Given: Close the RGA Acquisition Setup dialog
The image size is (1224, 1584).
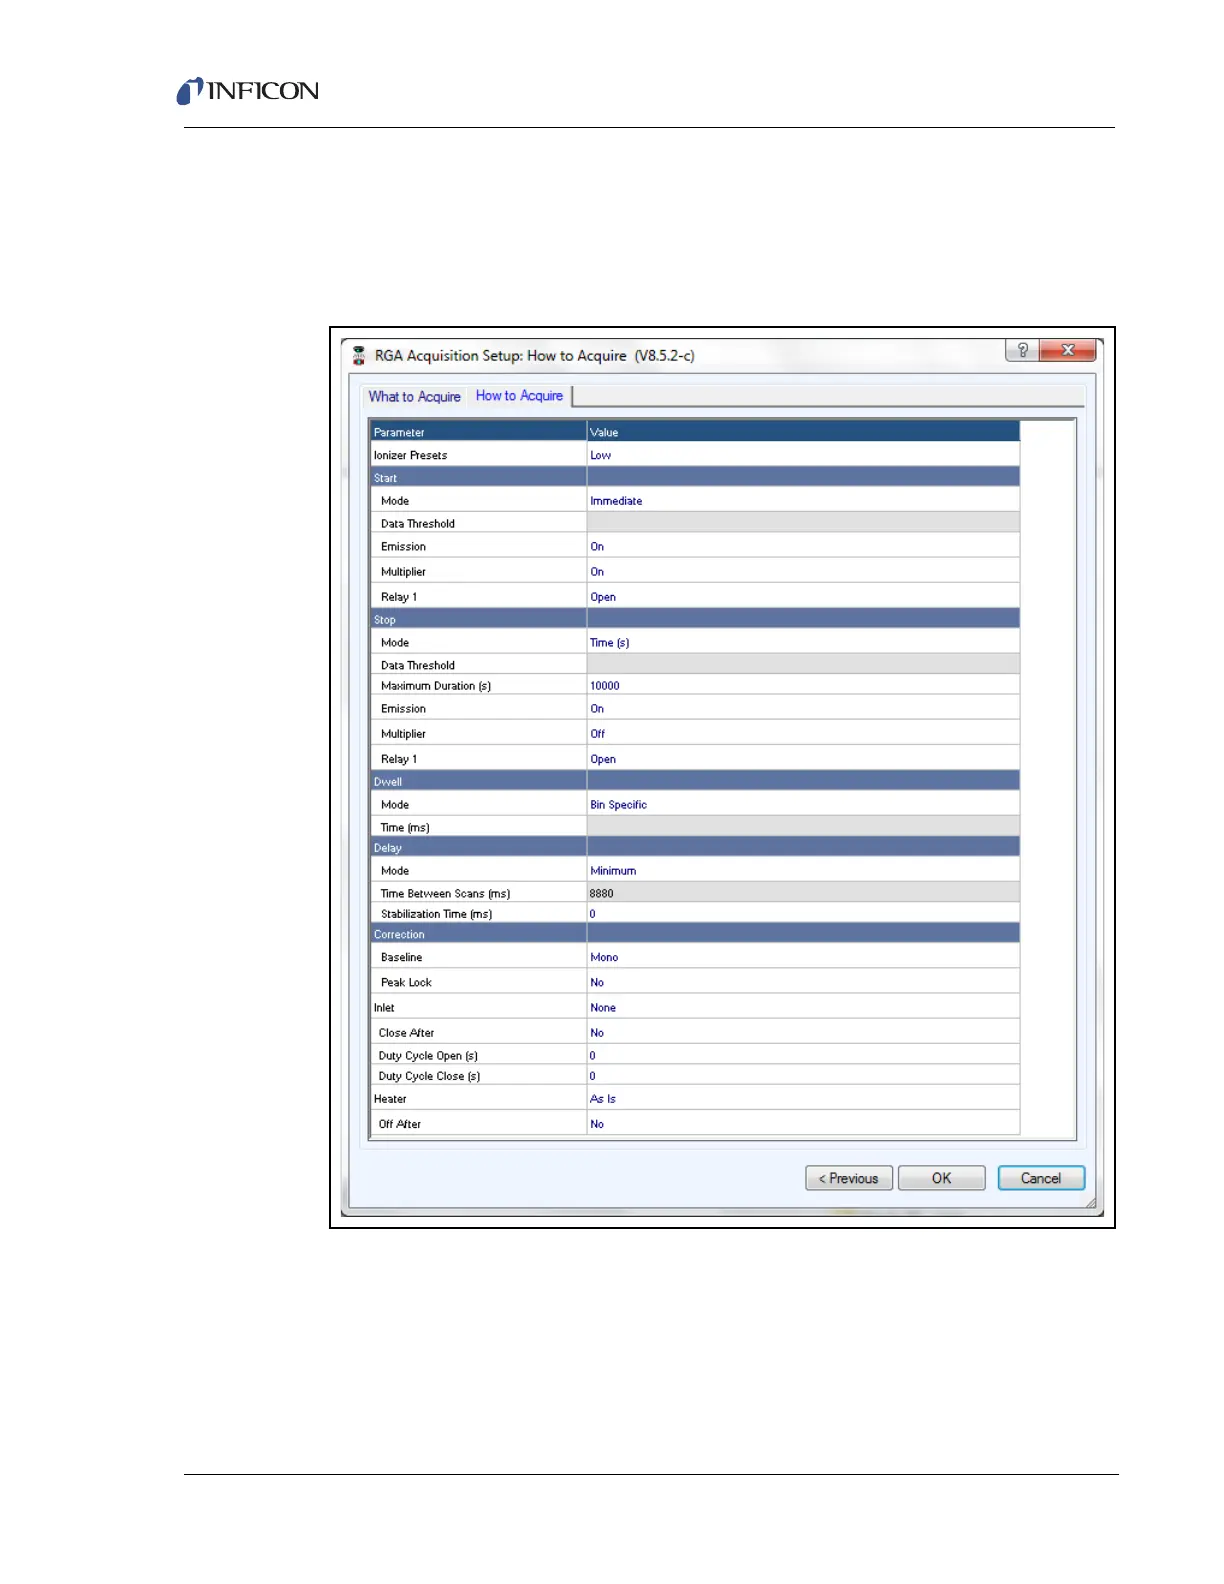Looking at the screenshot, I should (1068, 350).
